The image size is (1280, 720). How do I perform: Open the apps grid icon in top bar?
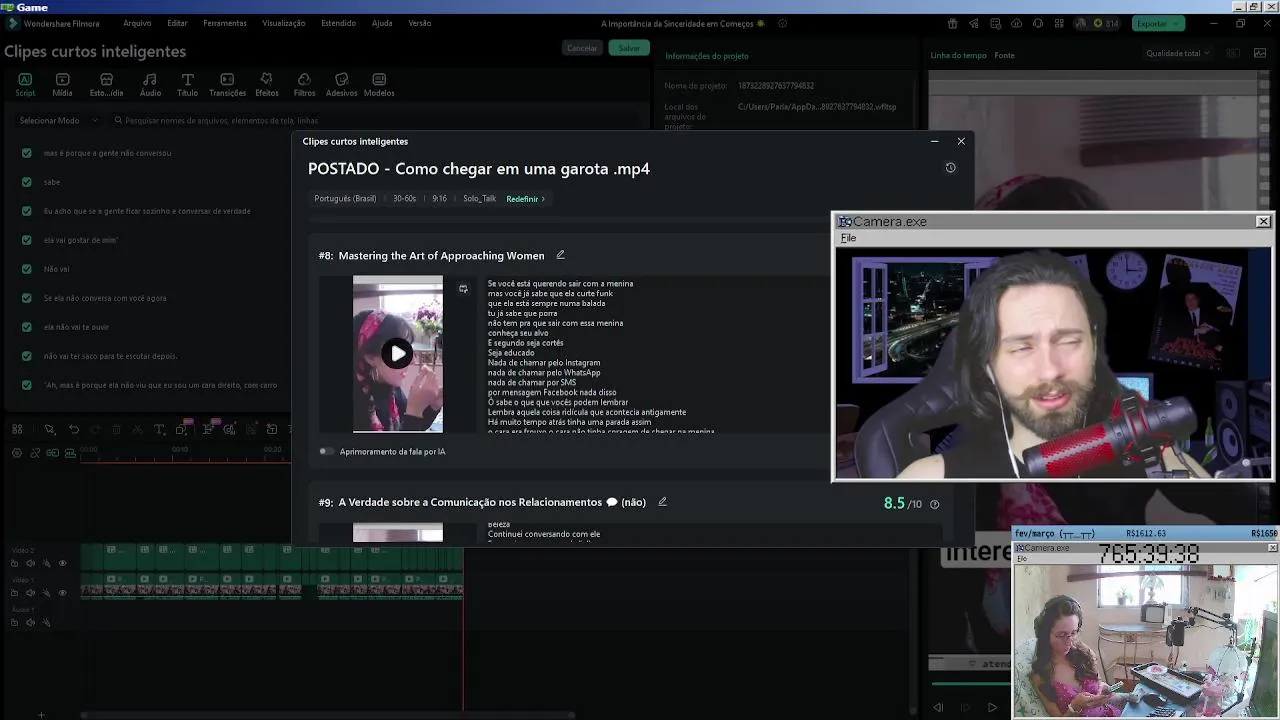pyautogui.click(x=1059, y=23)
